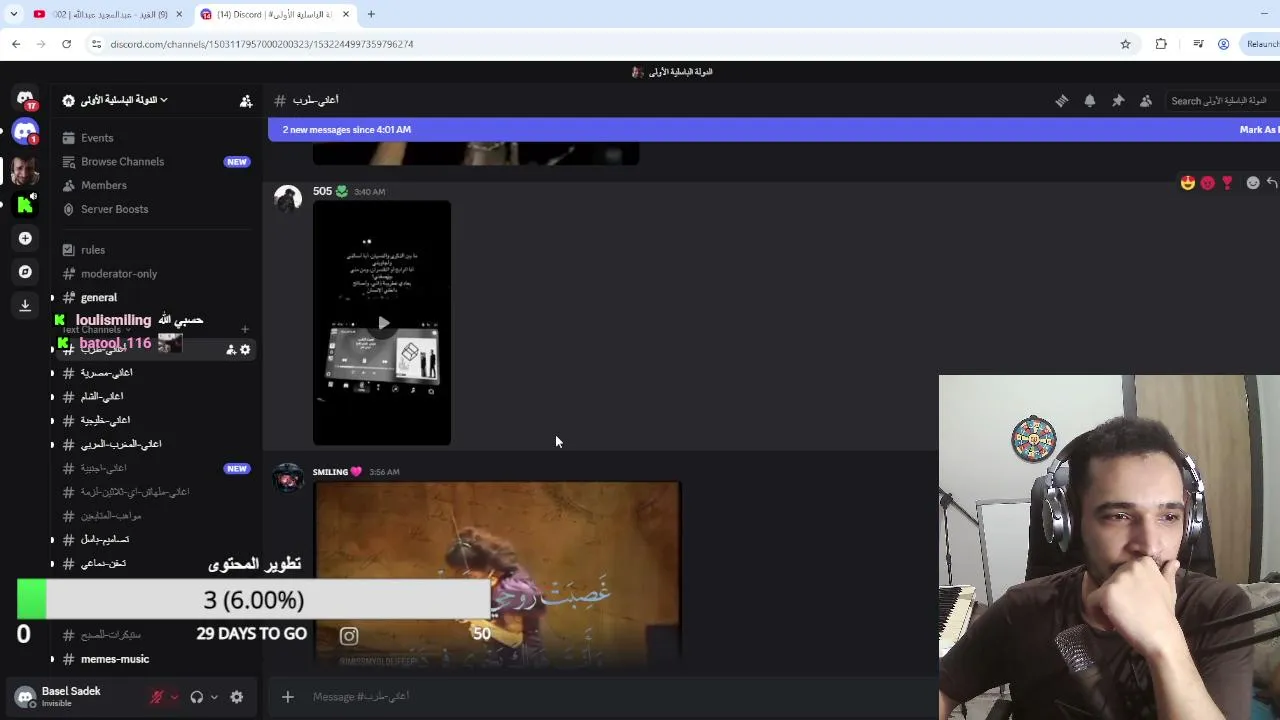
Task: Attach a file with the plus button
Action: 288,697
